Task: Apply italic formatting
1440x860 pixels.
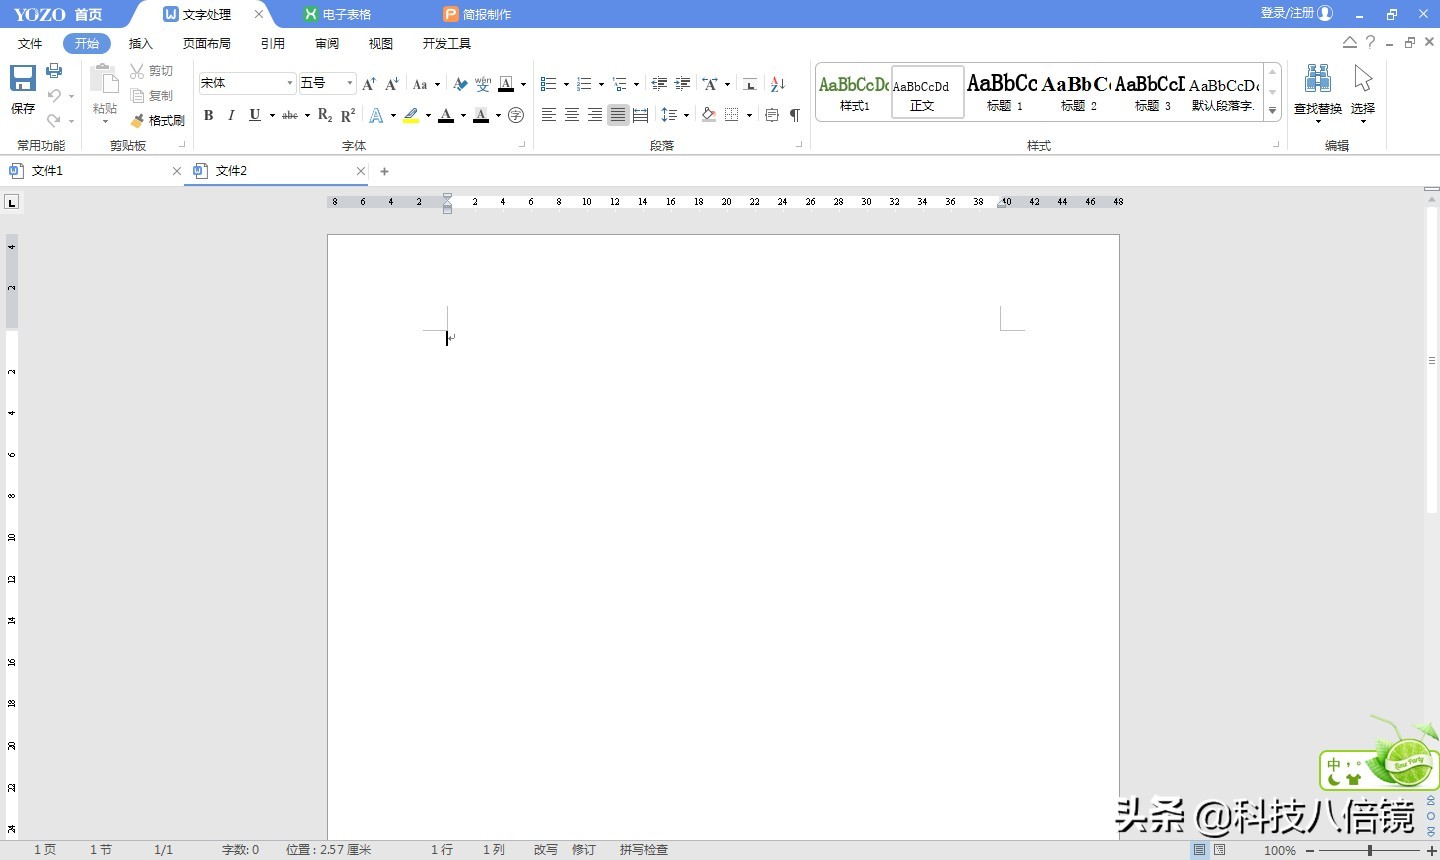Action: click(x=231, y=115)
